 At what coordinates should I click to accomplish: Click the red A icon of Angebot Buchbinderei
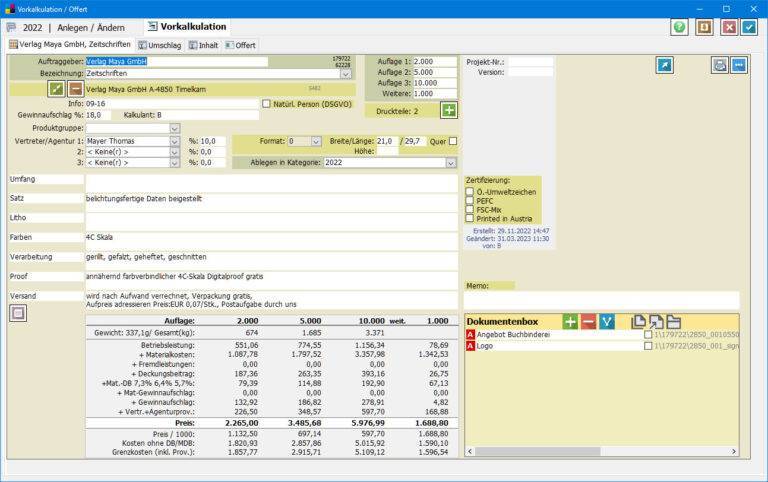tap(470, 335)
